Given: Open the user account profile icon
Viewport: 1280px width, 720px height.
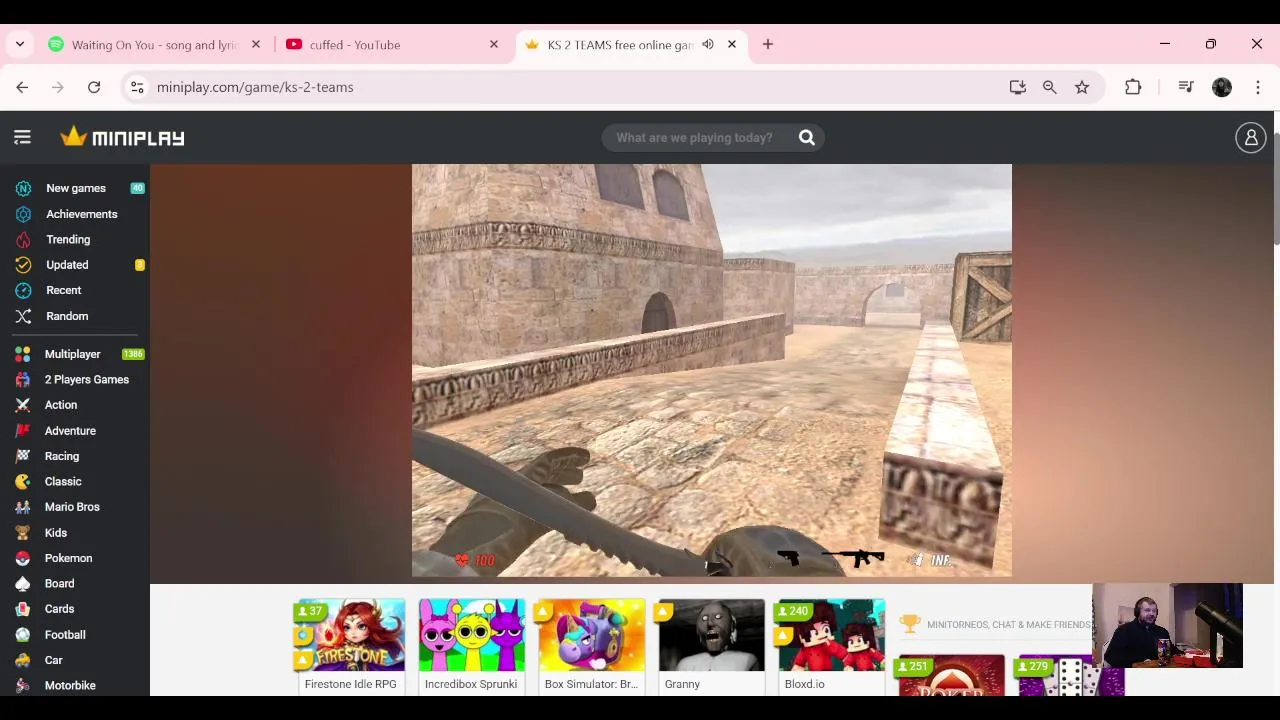Looking at the screenshot, I should (x=1250, y=138).
